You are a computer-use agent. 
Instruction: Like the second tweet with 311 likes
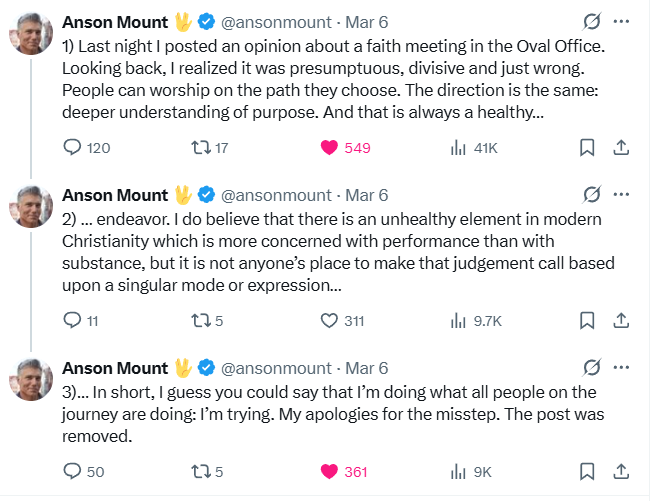(329, 321)
